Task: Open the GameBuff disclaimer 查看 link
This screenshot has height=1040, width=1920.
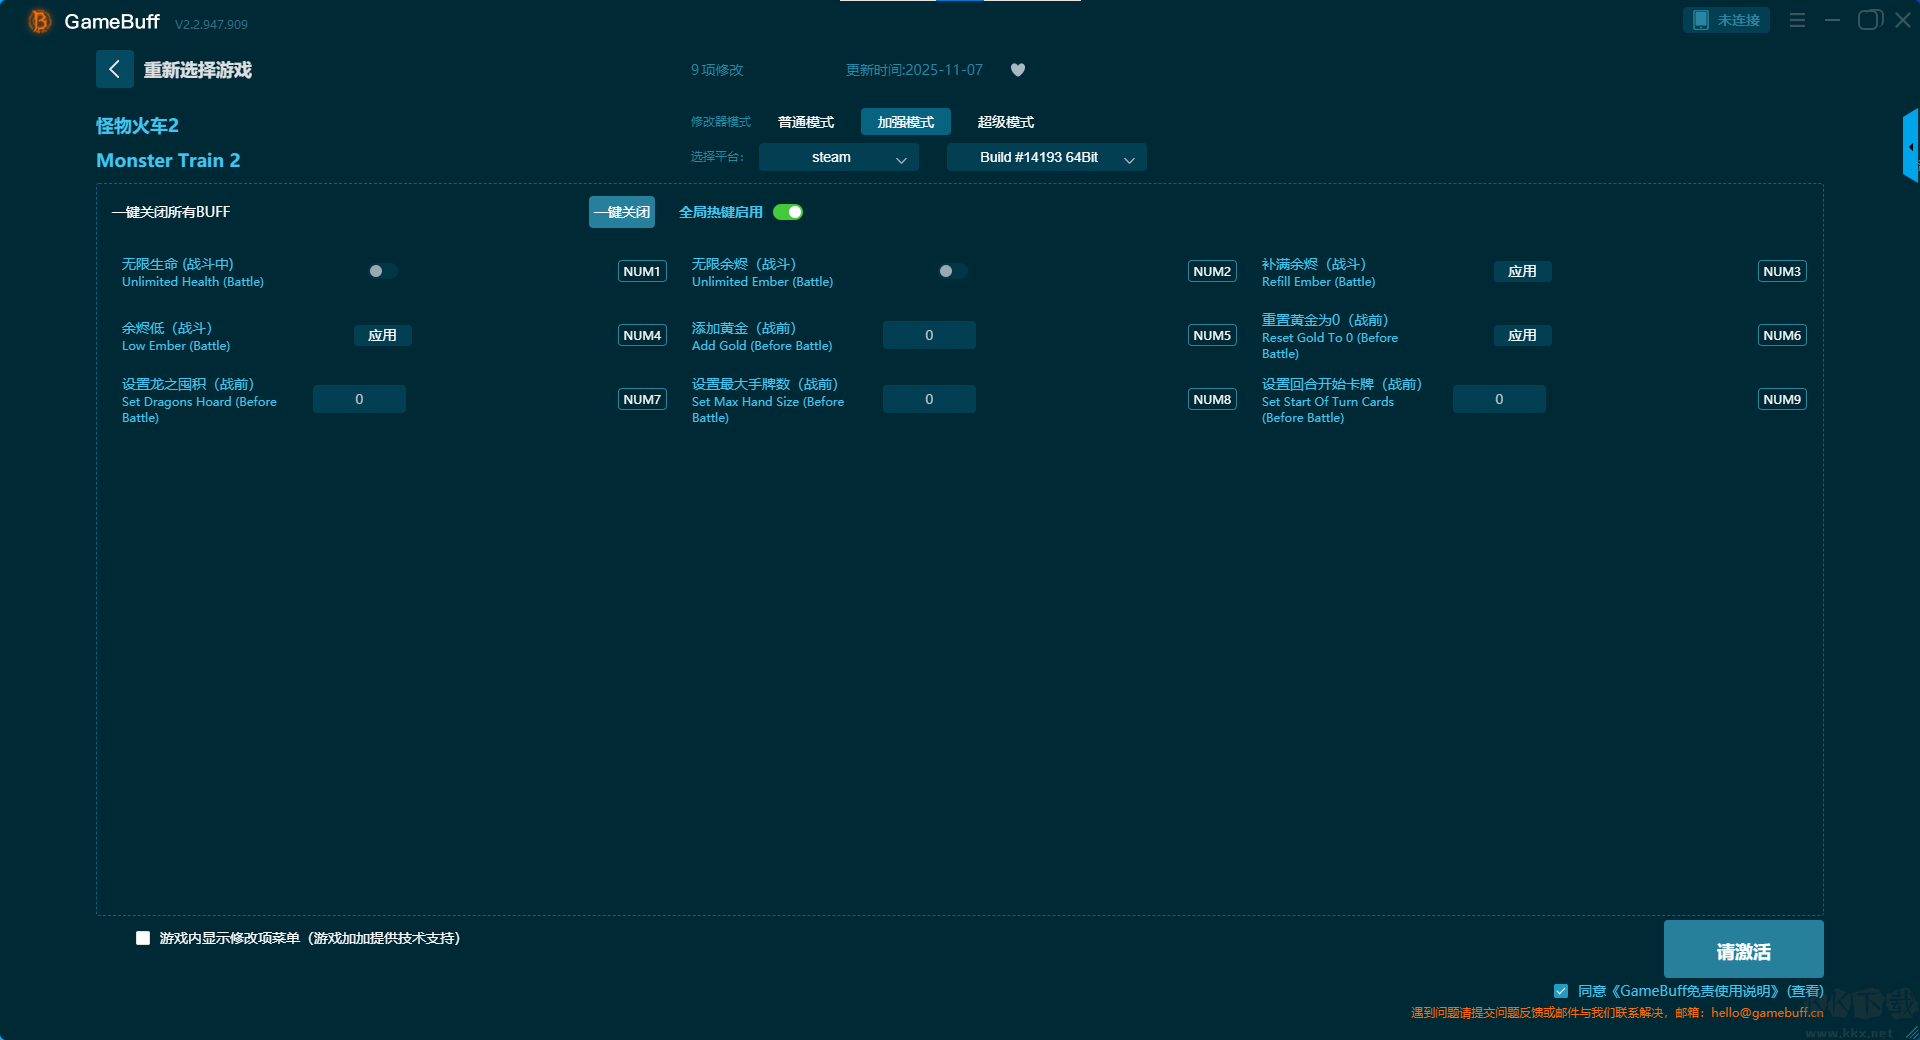Action: point(1805,991)
